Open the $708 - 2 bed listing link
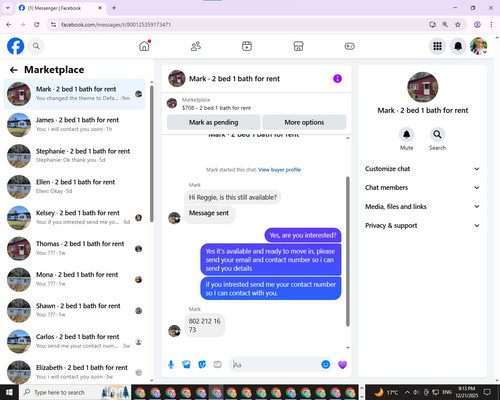This screenshot has height=400, width=500. 216,108
